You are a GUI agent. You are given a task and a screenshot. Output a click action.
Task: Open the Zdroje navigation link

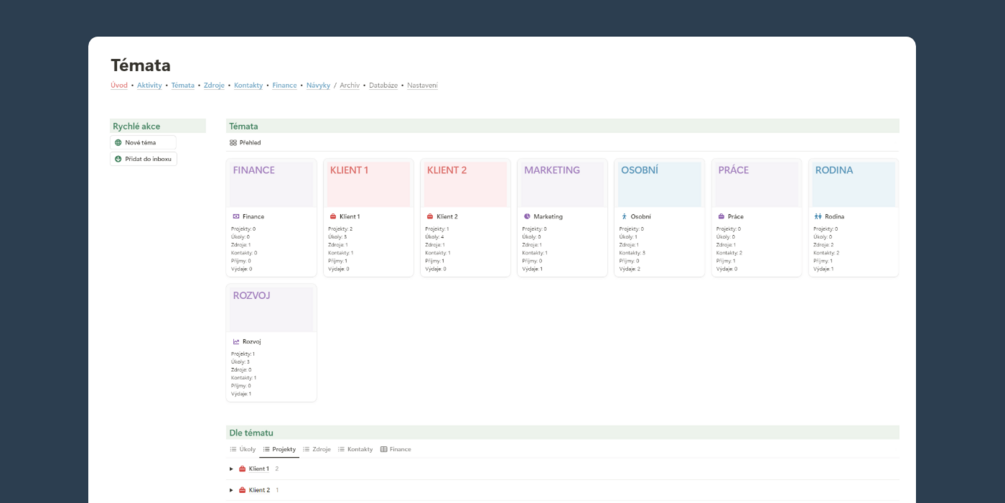(214, 85)
